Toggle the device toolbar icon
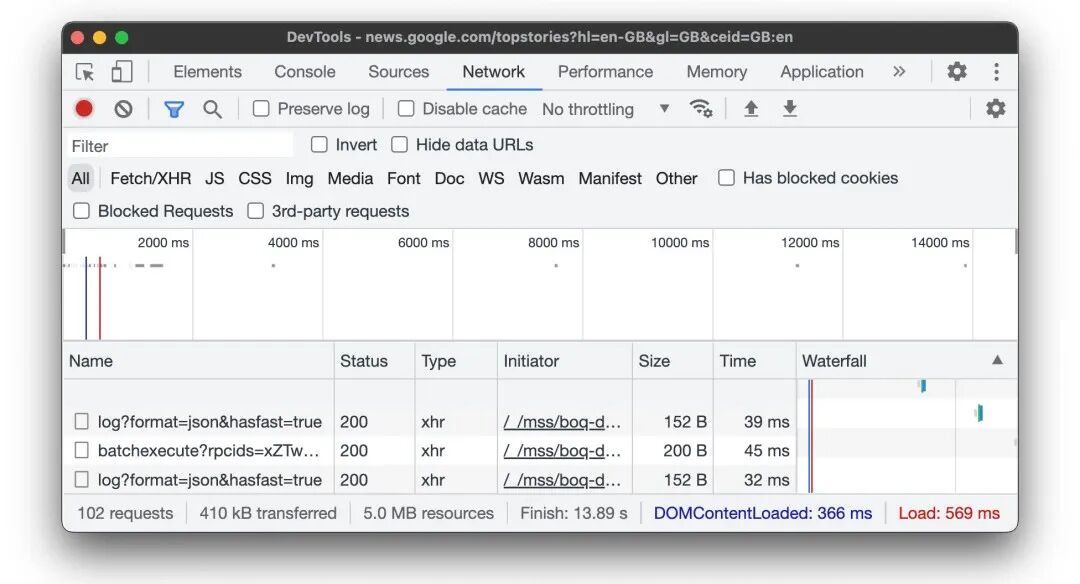The width and height of the screenshot is (1080, 584). click(x=122, y=72)
